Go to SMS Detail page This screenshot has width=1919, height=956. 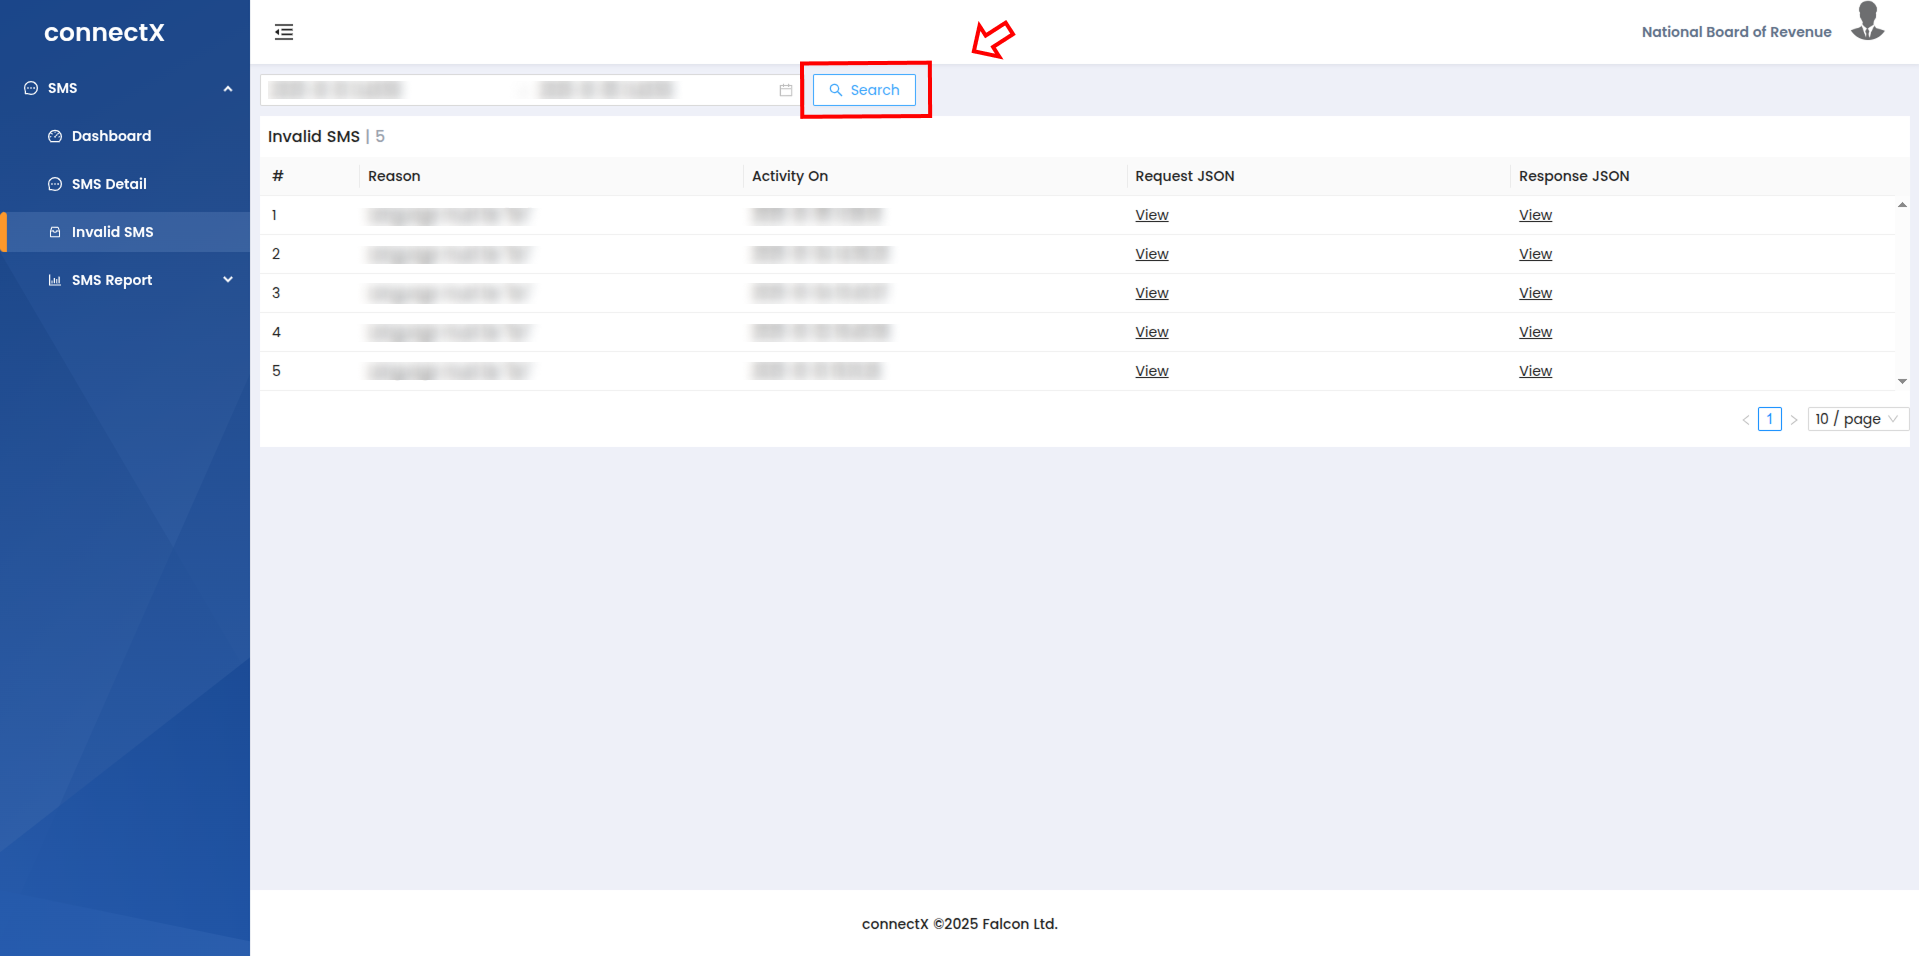coord(109,184)
